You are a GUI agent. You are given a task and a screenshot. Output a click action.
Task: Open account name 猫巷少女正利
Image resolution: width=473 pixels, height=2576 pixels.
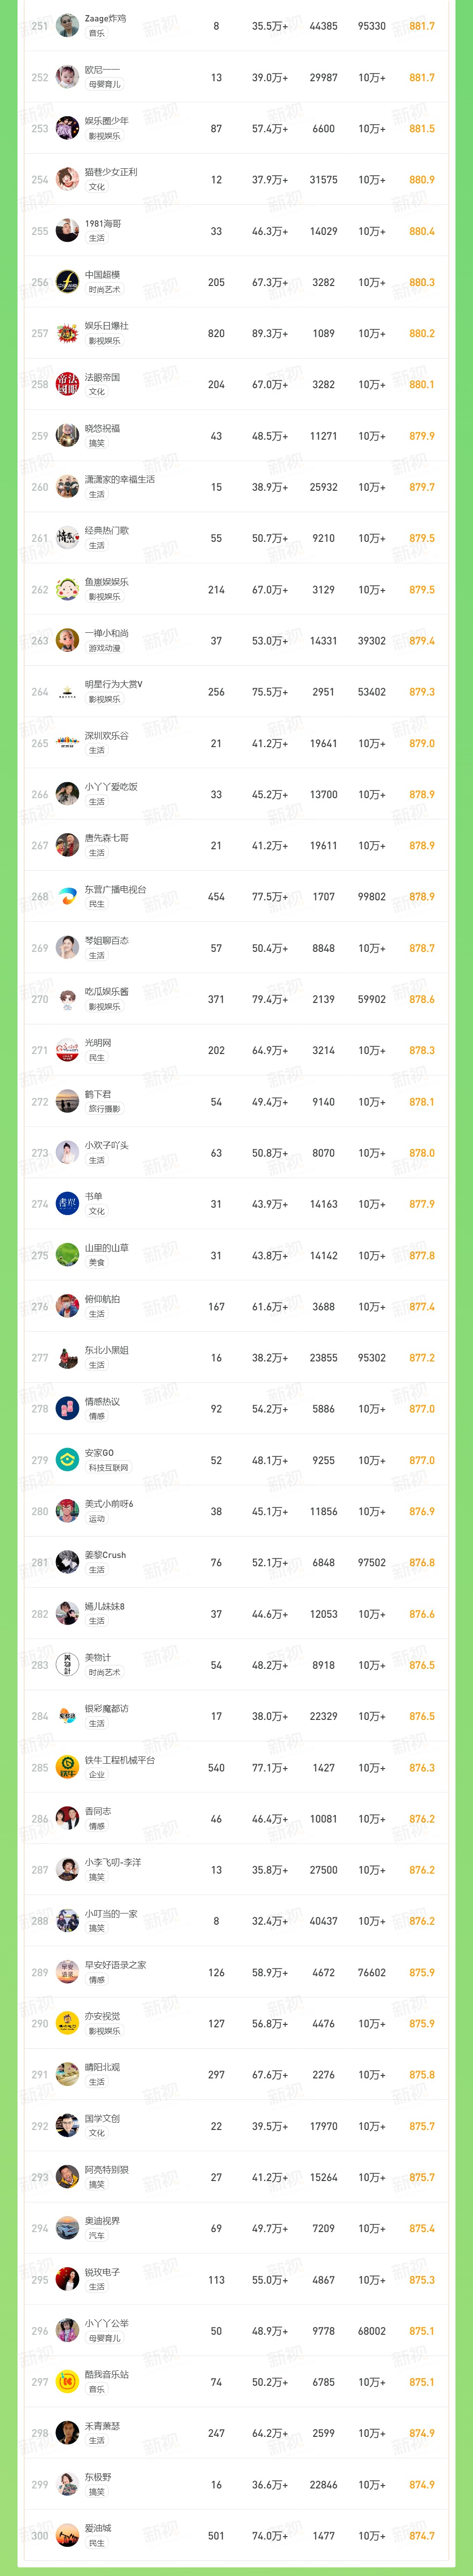tap(111, 172)
